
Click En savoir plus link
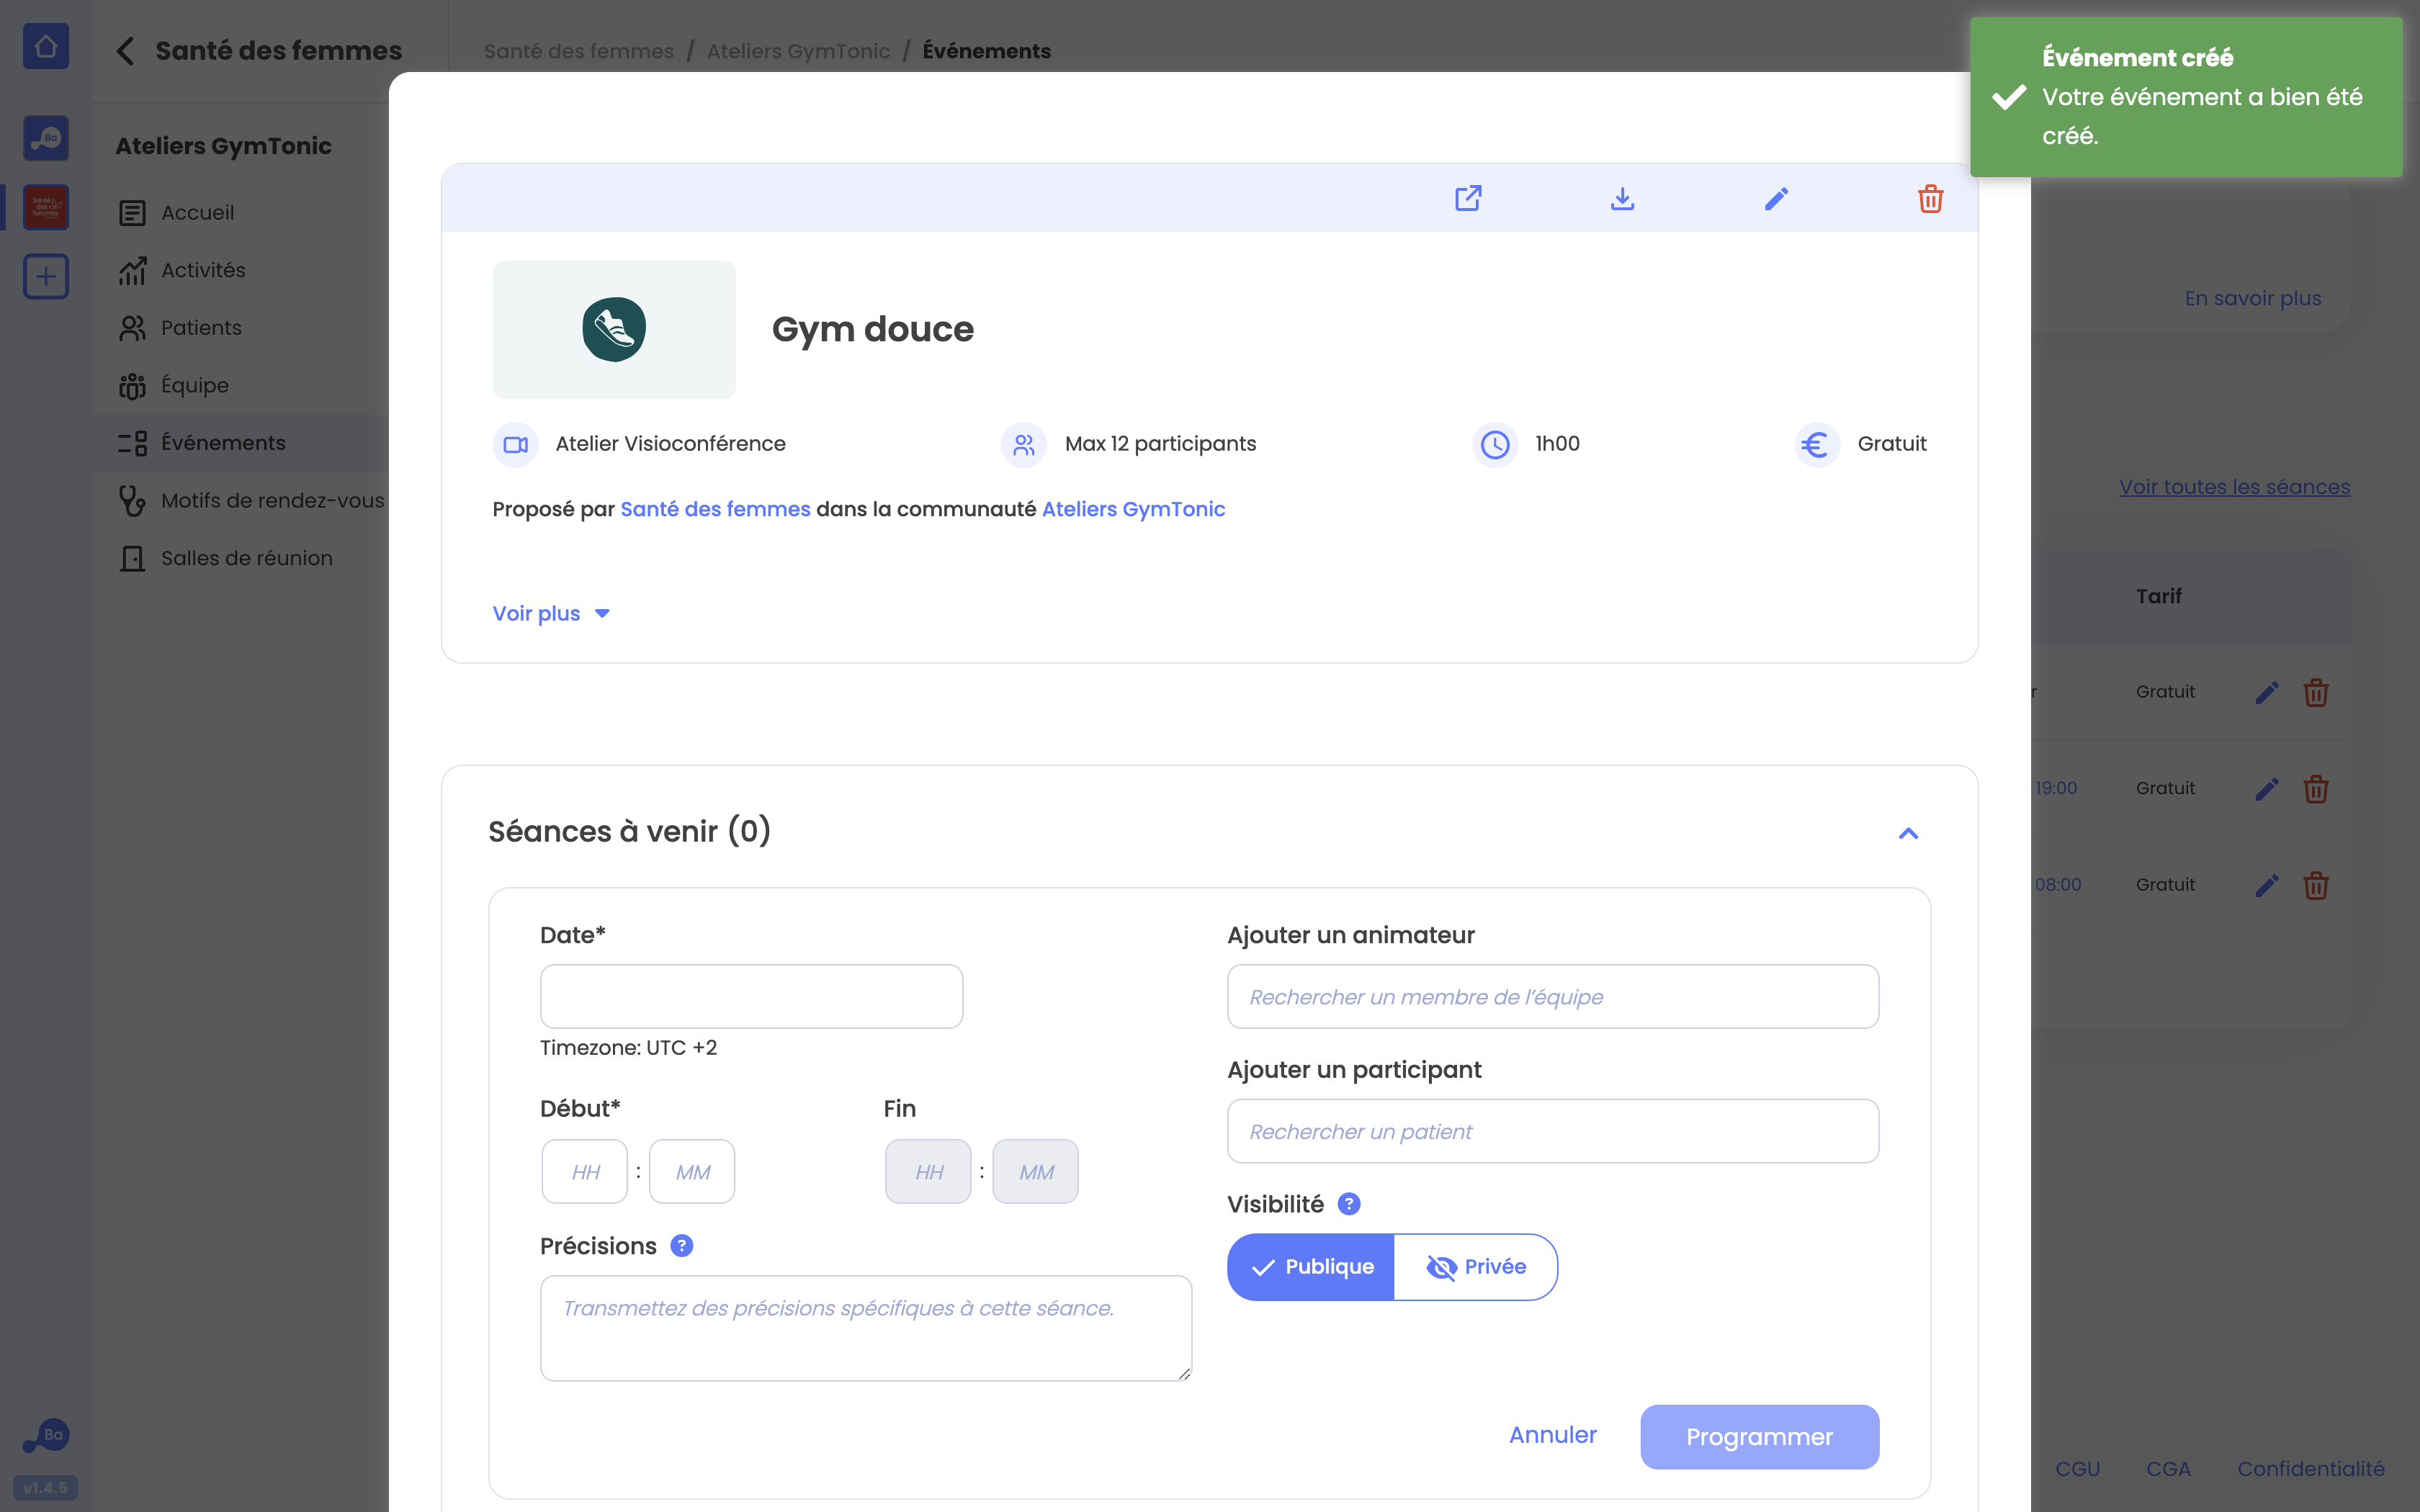point(2252,298)
